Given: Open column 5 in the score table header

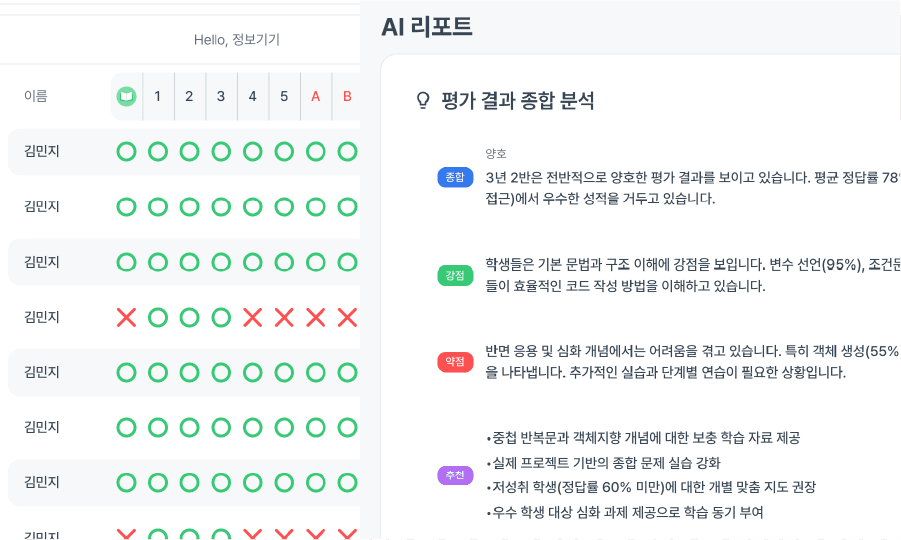Looking at the screenshot, I should (284, 97).
